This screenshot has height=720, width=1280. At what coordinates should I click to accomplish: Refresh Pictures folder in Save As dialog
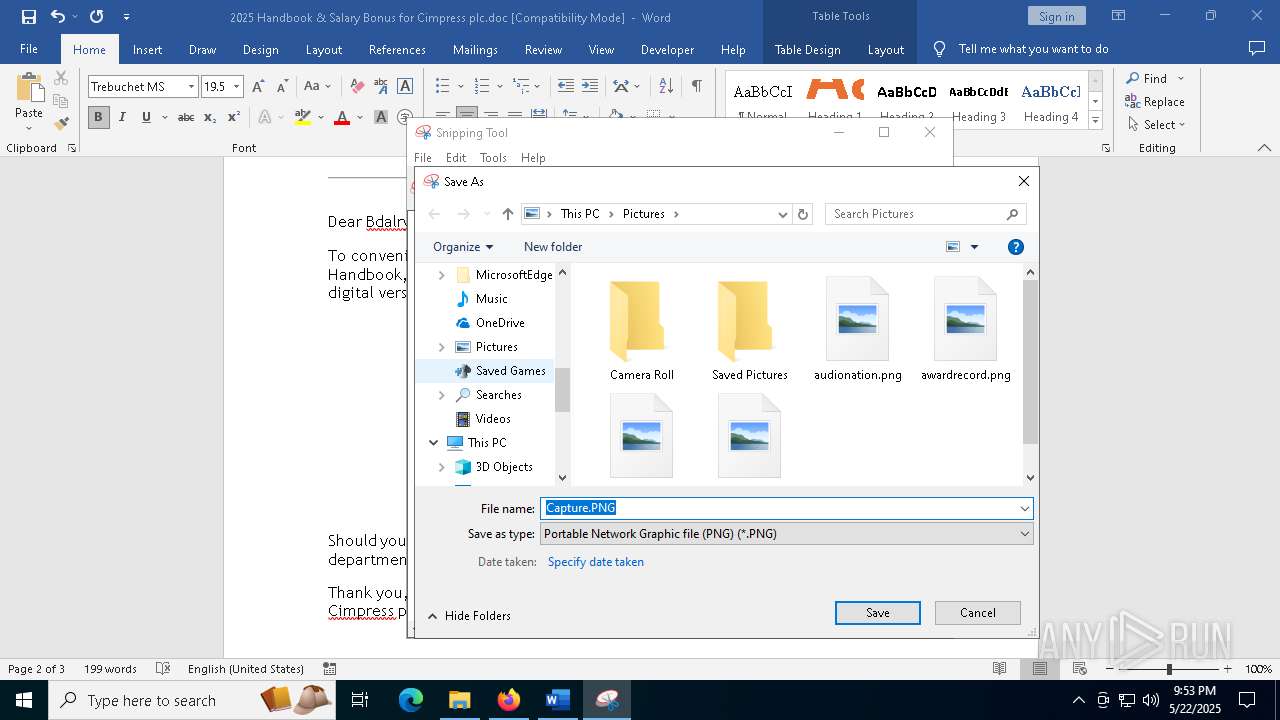point(803,214)
